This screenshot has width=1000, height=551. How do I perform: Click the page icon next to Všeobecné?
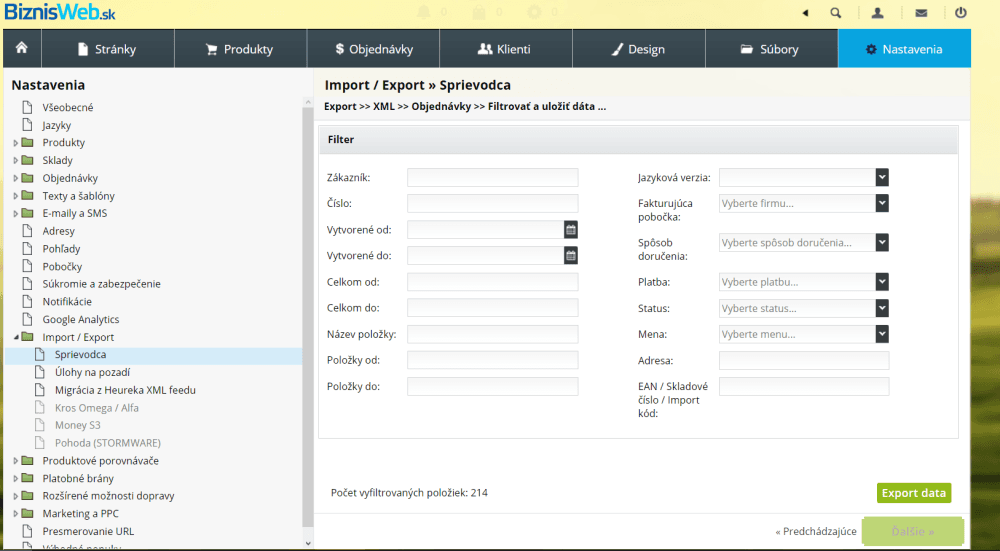point(27,107)
